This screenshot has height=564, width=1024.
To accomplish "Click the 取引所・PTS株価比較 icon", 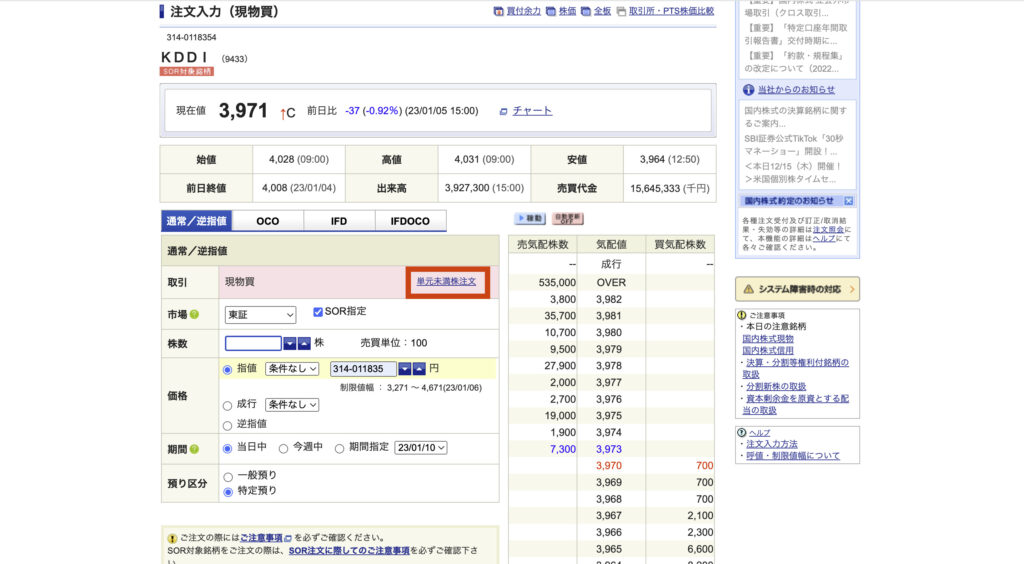I will point(621,11).
